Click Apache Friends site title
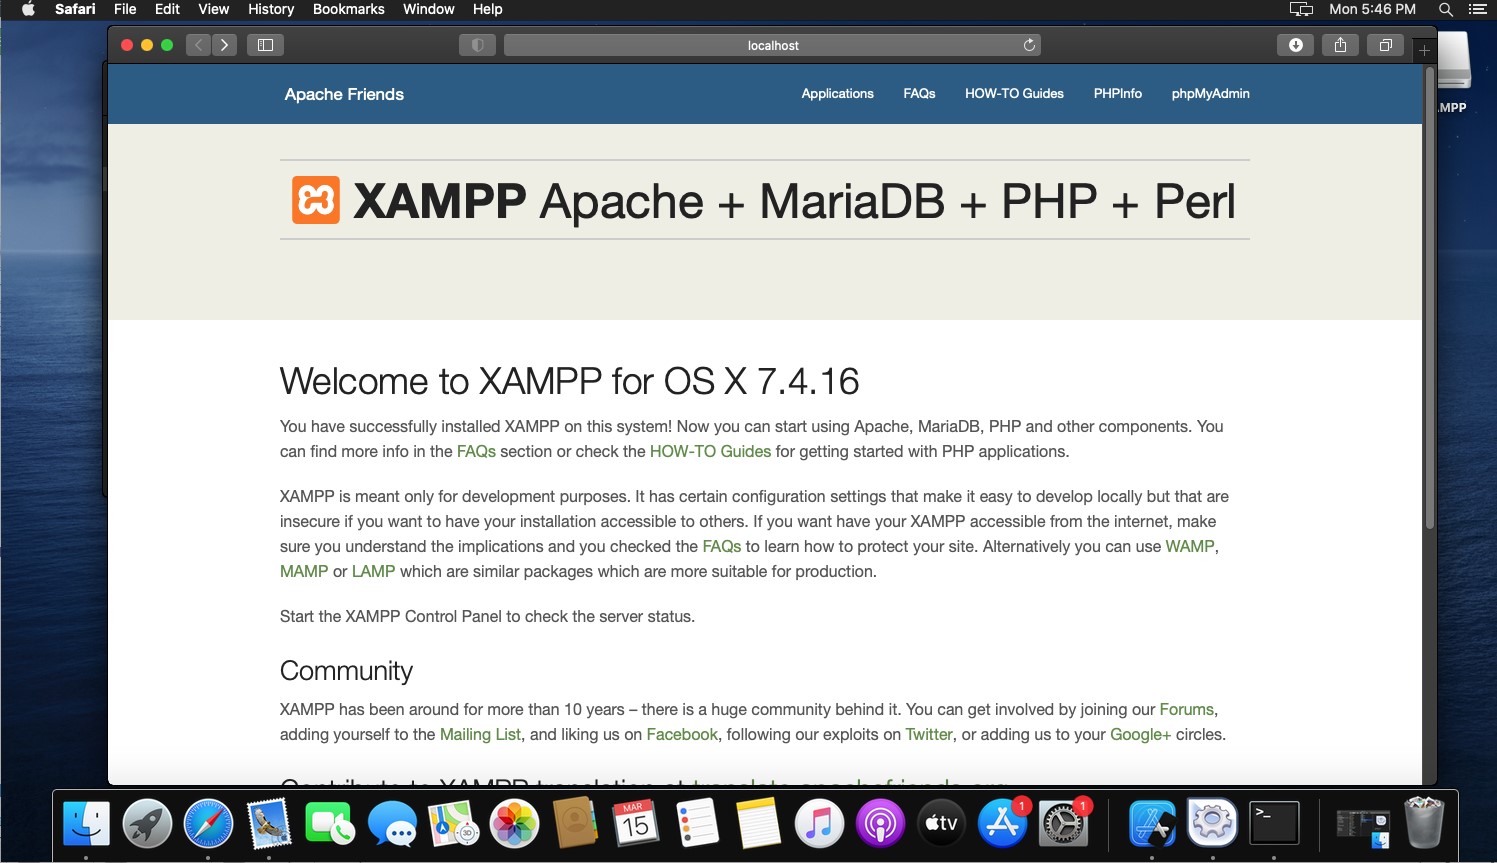The height and width of the screenshot is (863, 1497). point(344,94)
